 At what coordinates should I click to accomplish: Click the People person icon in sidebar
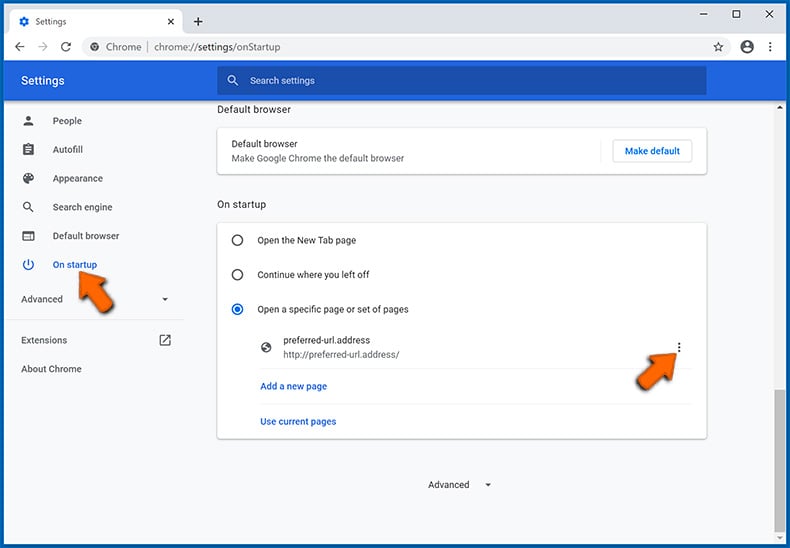pos(29,121)
